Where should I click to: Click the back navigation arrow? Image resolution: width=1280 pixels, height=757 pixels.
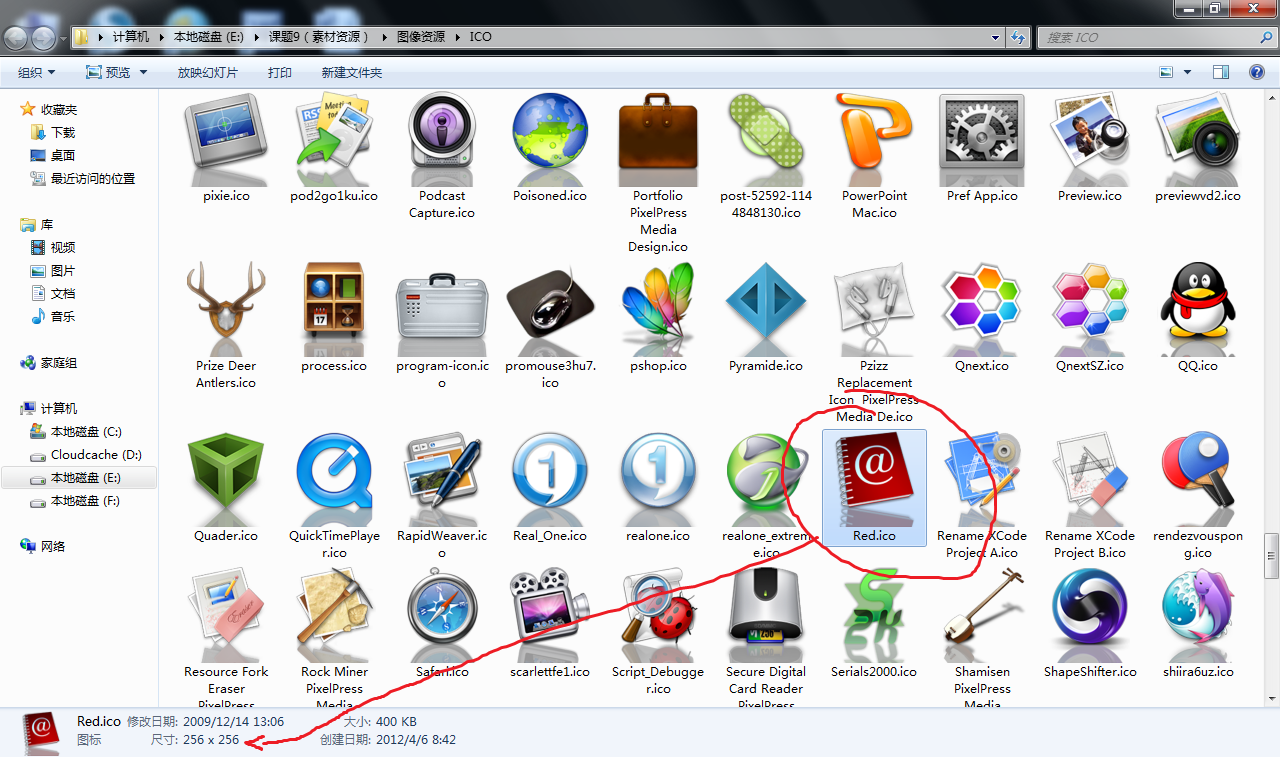[16, 38]
